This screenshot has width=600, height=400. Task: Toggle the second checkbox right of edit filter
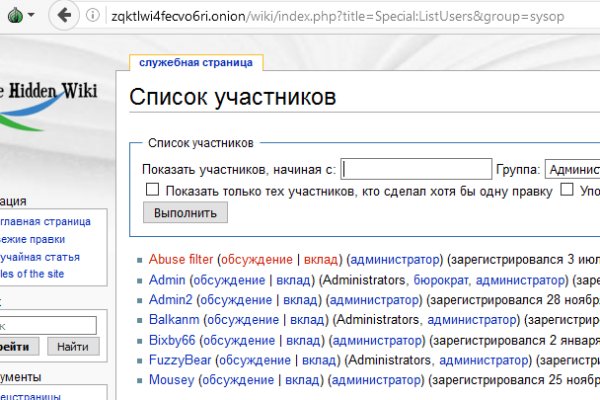[567, 190]
